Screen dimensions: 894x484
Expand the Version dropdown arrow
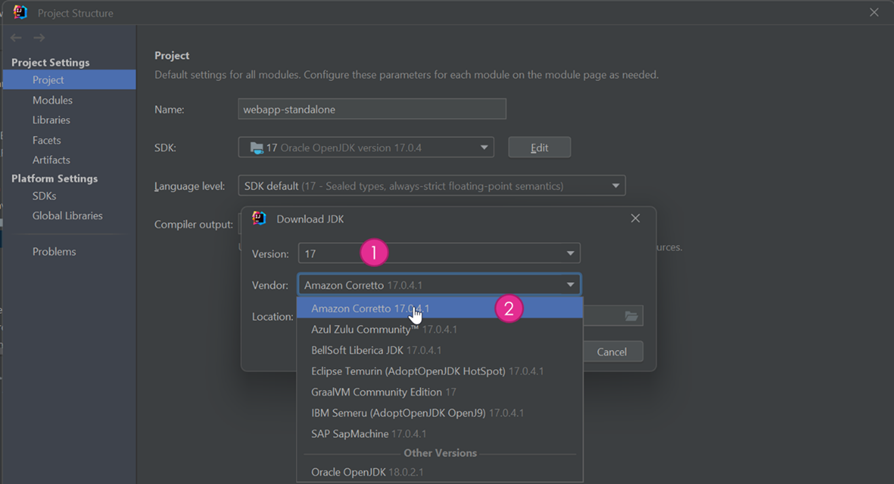570,253
